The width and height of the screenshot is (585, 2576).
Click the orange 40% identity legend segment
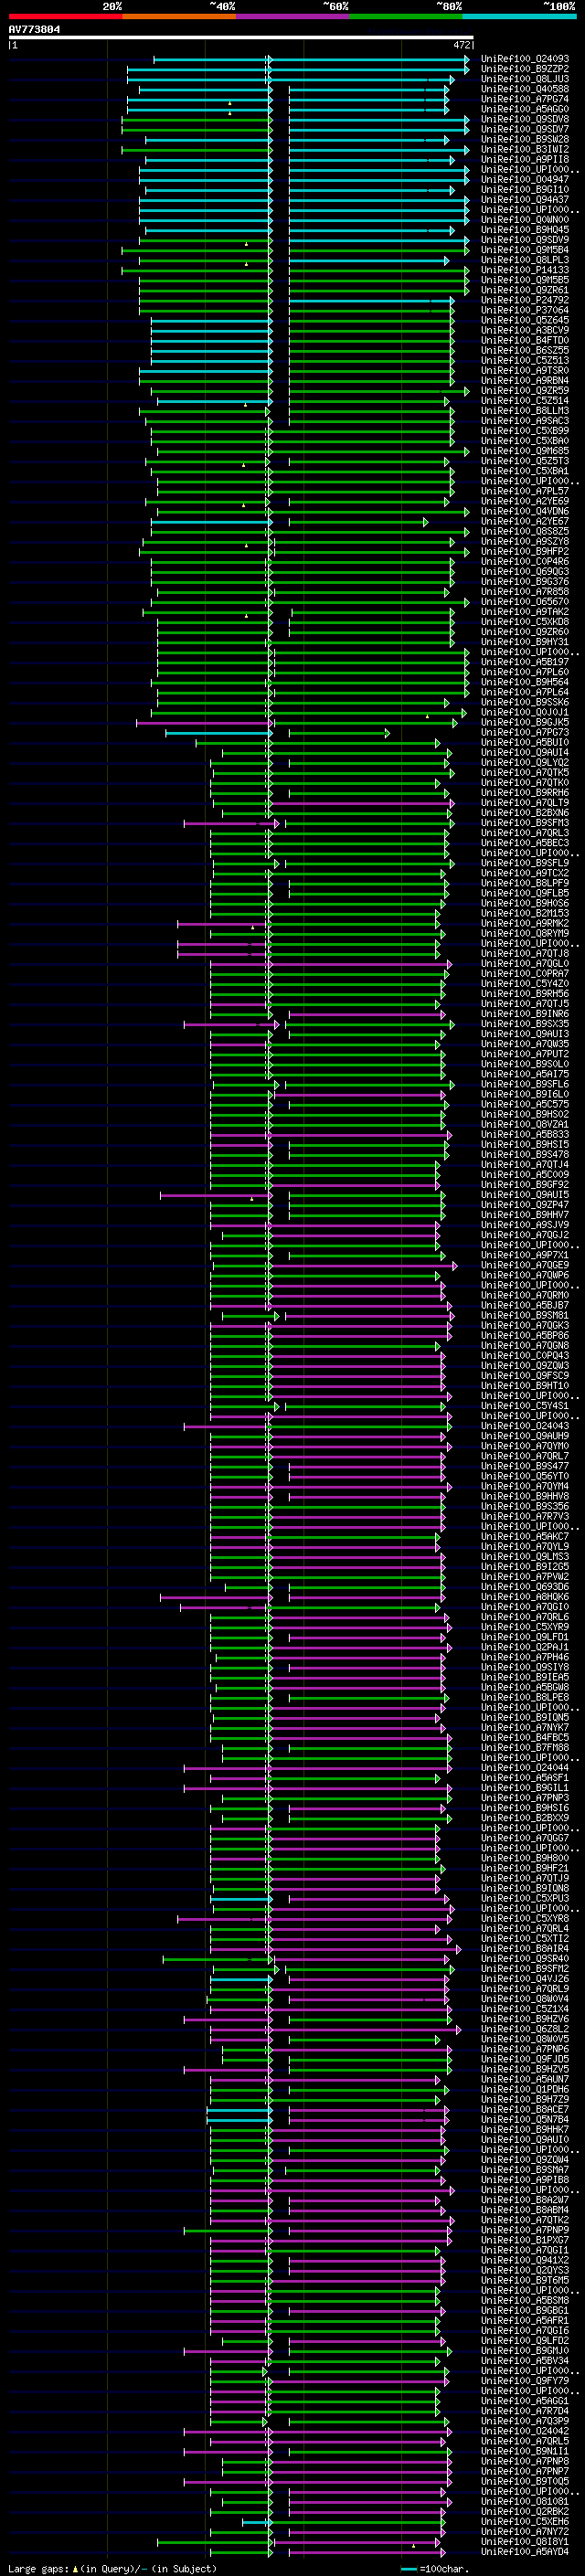[x=179, y=16]
